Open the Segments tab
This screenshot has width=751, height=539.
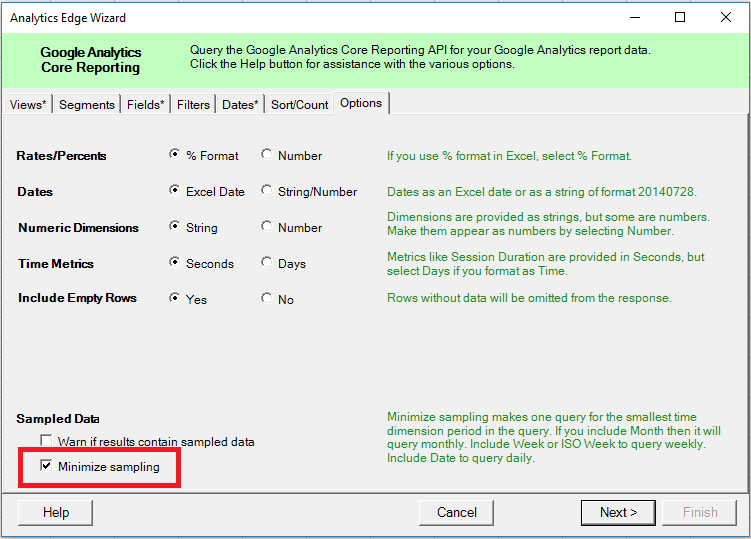point(87,104)
